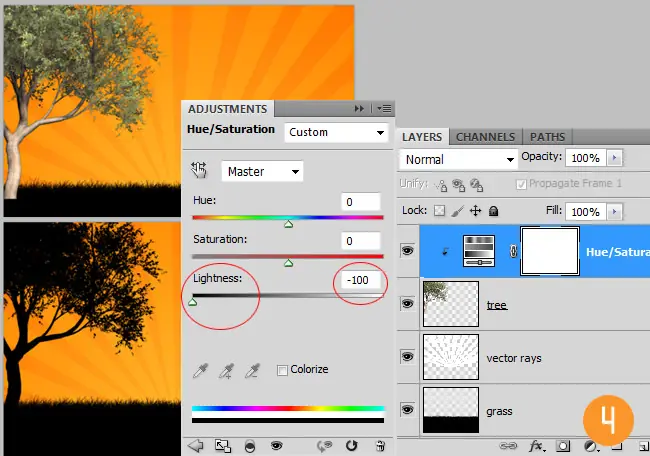The width and height of the screenshot is (650, 456).
Task: Open the Opacity slider arrow
Action: pyautogui.click(x=614, y=158)
